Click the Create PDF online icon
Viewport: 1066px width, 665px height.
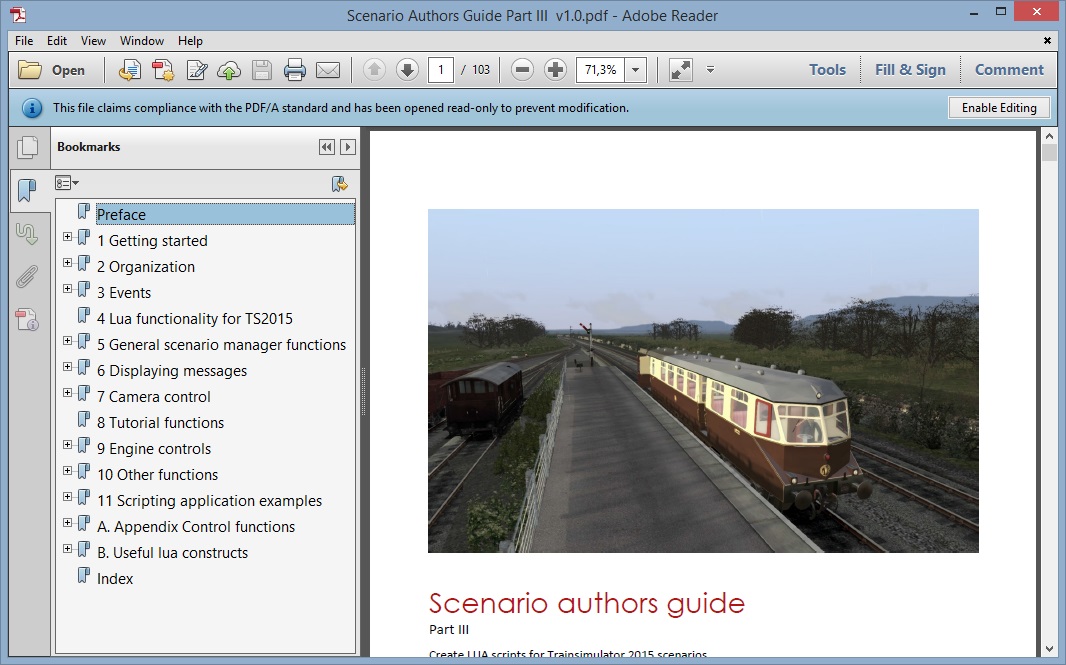pos(129,69)
